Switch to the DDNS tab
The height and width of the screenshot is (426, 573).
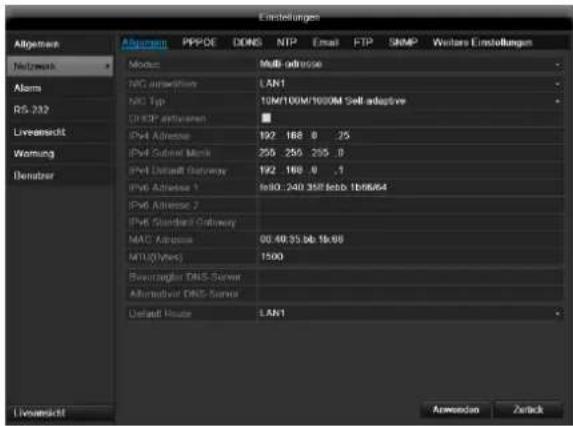(247, 42)
